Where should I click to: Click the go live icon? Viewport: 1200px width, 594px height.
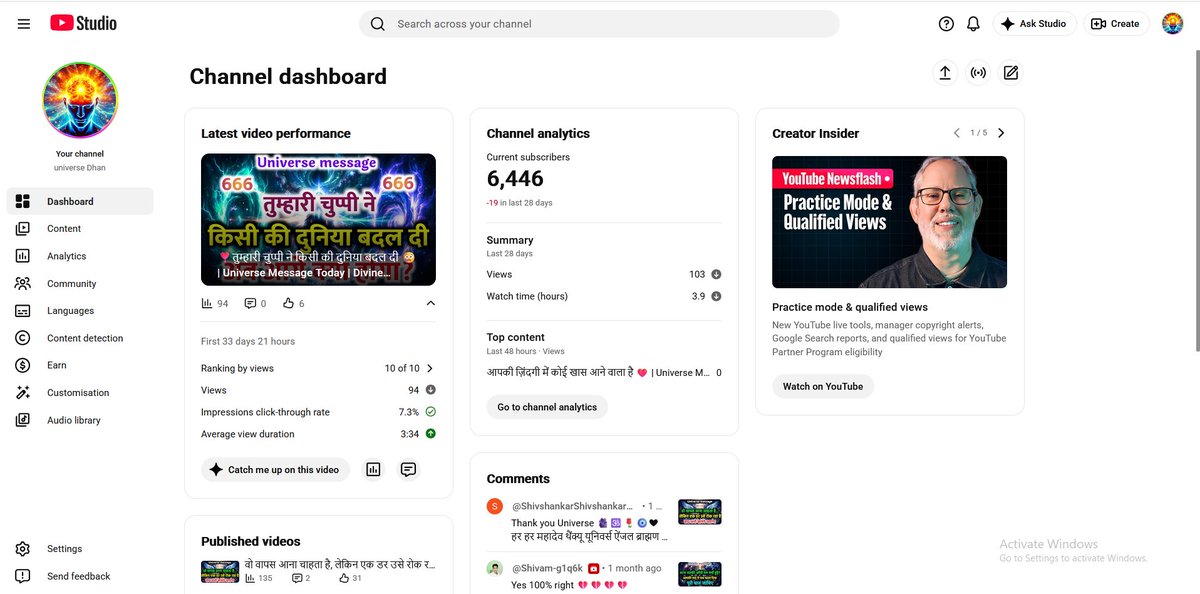pyautogui.click(x=978, y=73)
